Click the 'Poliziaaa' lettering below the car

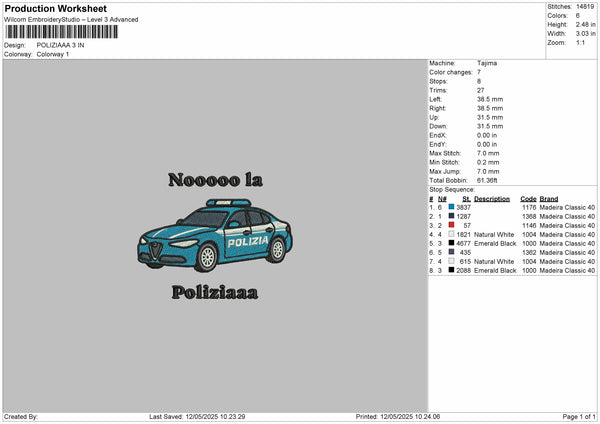point(215,292)
